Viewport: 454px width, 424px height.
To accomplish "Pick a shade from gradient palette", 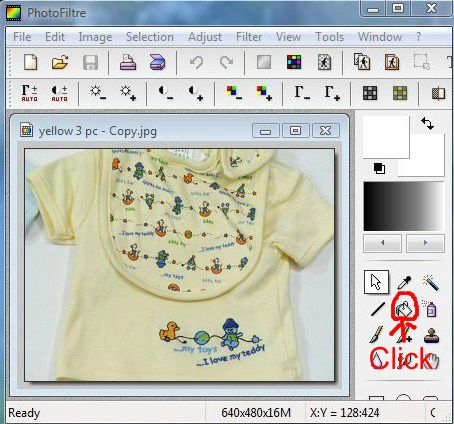I will pos(404,206).
